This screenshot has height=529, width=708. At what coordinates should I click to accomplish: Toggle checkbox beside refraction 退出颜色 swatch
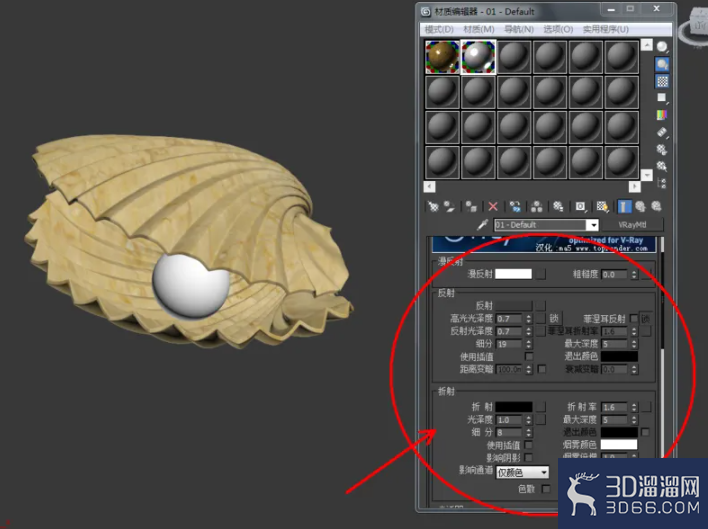(x=645, y=432)
